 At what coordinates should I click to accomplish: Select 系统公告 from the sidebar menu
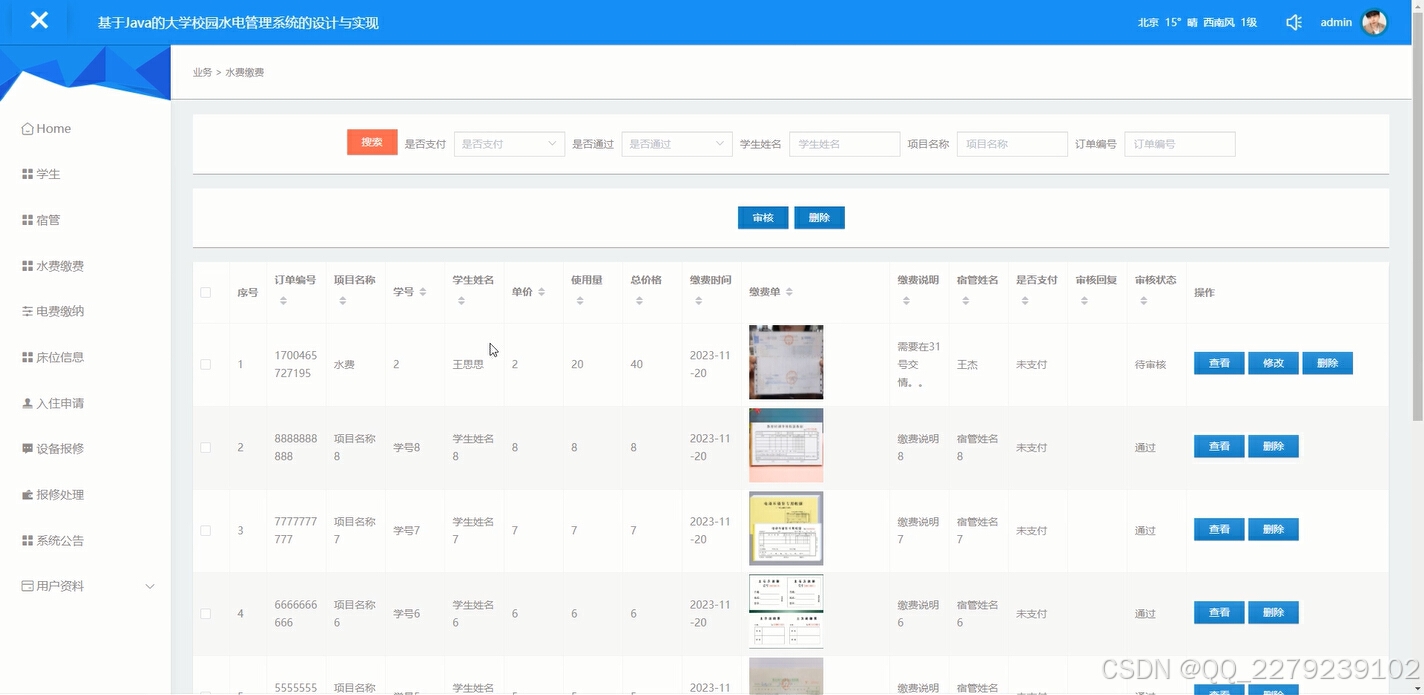pyautogui.click(x=62, y=539)
